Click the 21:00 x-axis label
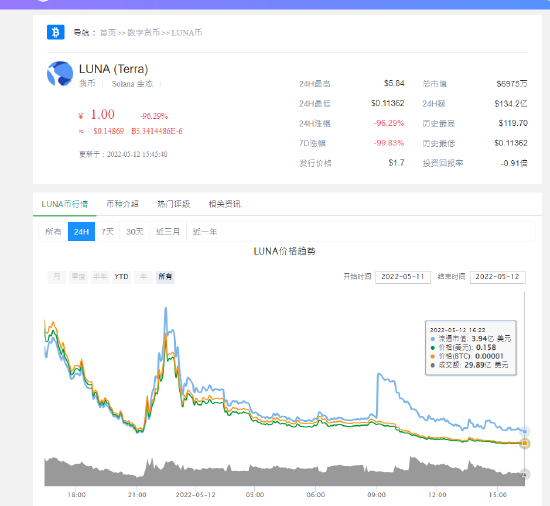 point(137,494)
